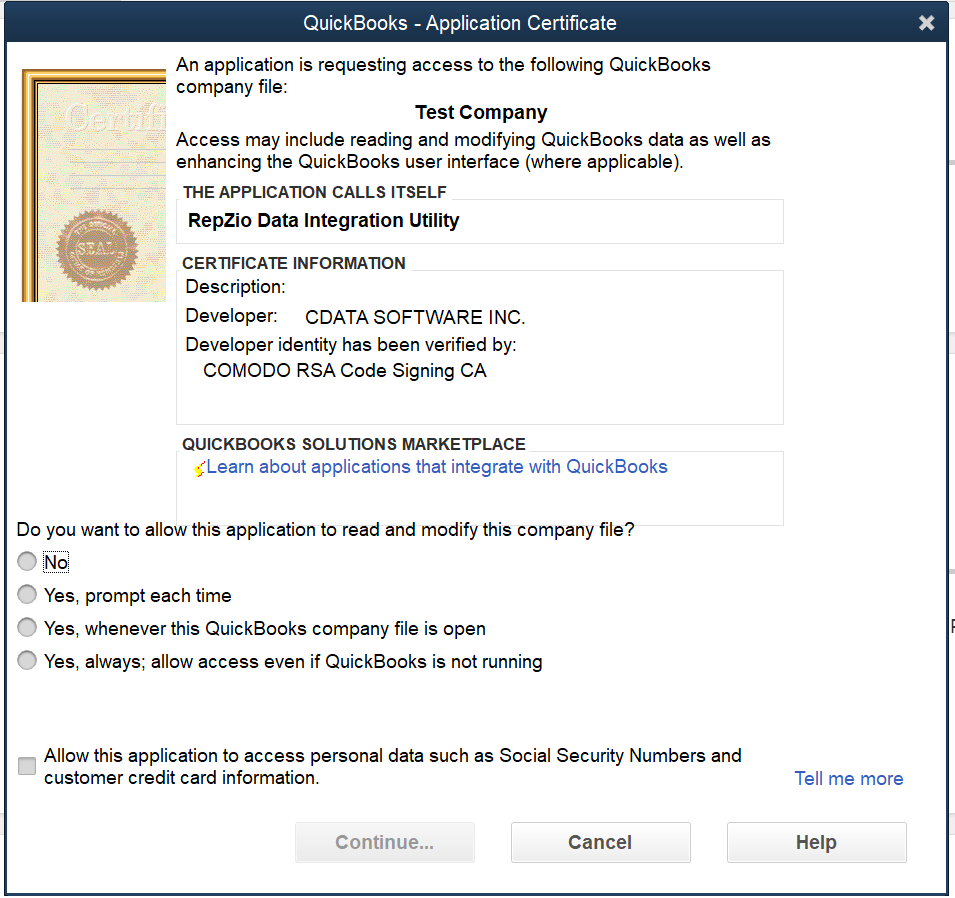This screenshot has width=955, height=898.
Task: Click the "QUICKBOOKS SOLUTIONS MARKETPLACE" heading
Action: [x=354, y=444]
